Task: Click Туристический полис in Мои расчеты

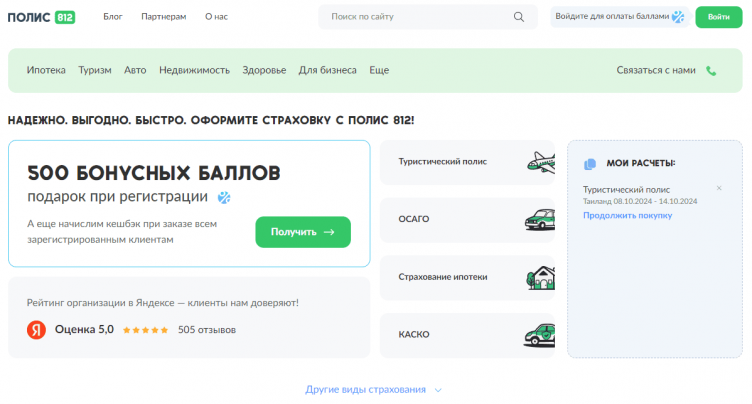Action: [x=626, y=190]
